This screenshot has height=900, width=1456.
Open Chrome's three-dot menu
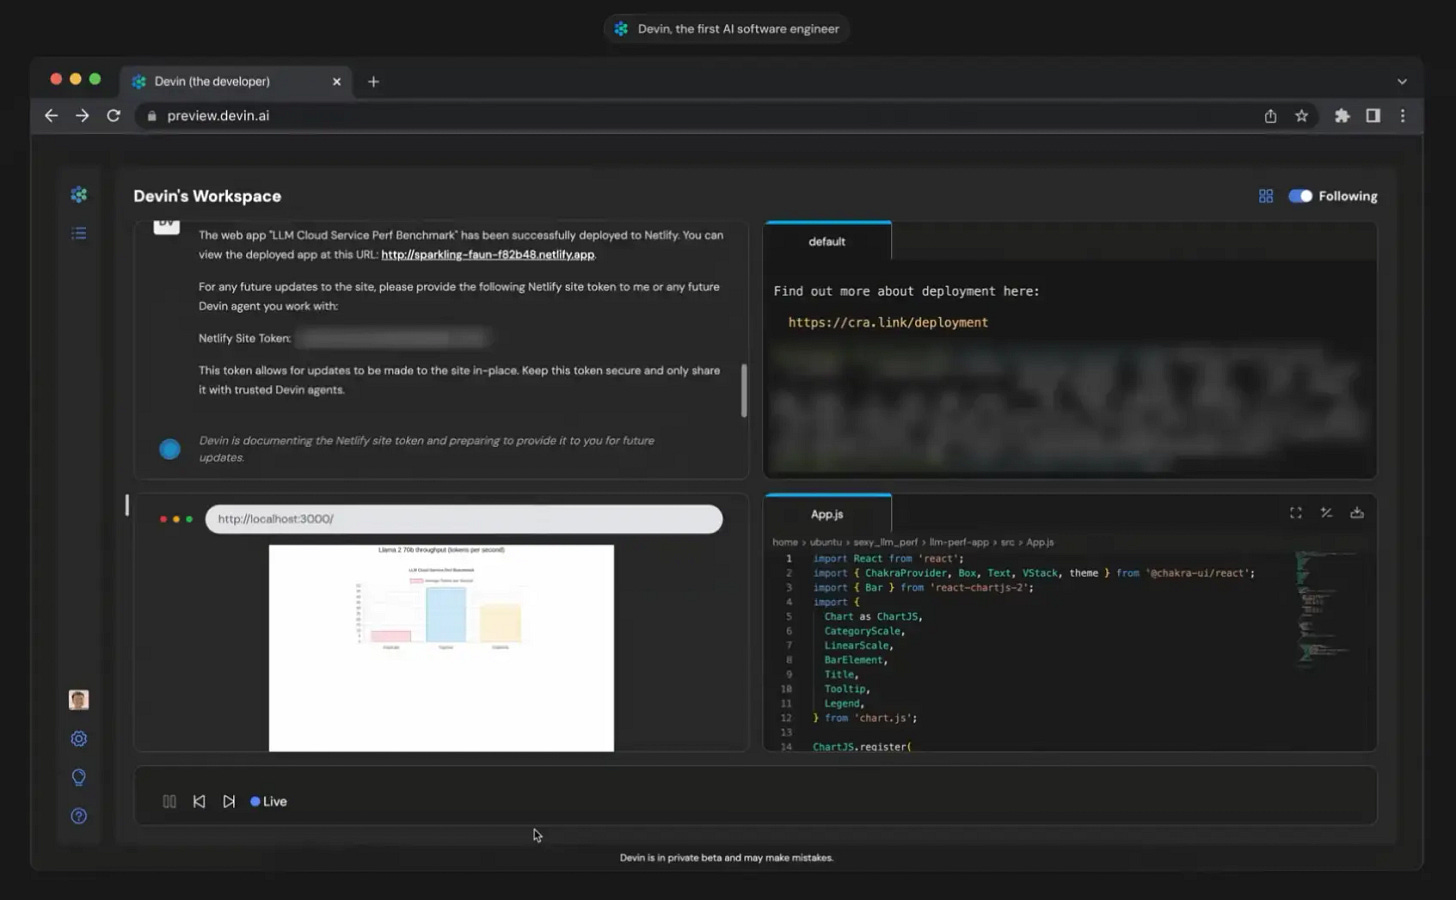coord(1403,116)
